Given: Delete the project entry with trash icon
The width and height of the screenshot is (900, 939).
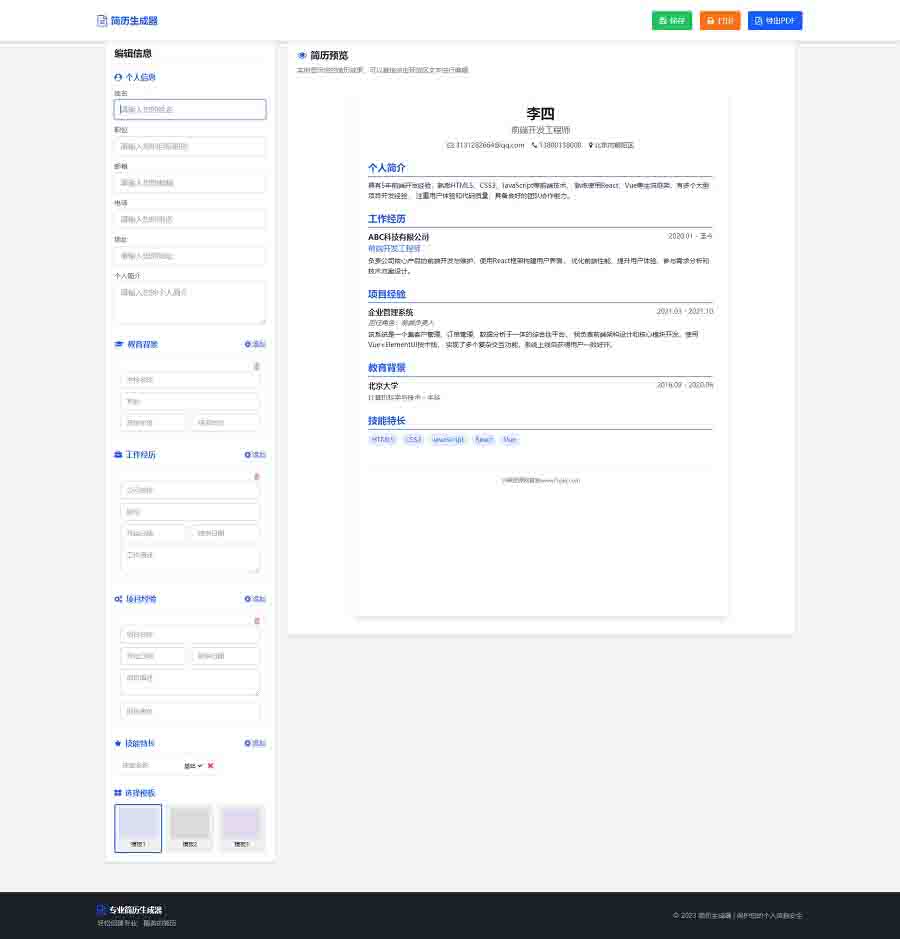Looking at the screenshot, I should coord(257,621).
